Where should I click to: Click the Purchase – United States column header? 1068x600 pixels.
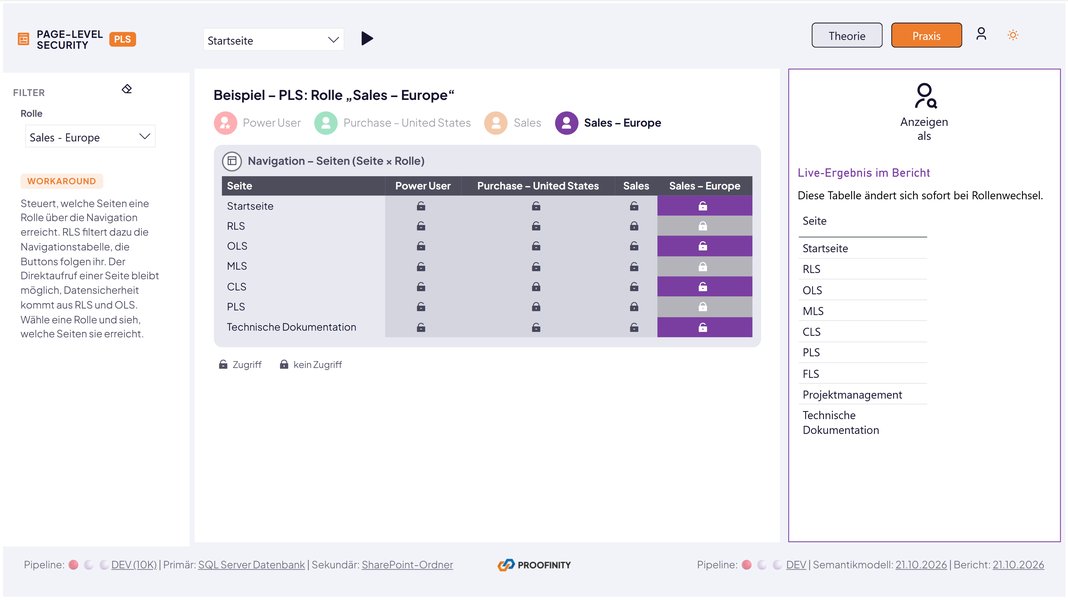tap(538, 186)
